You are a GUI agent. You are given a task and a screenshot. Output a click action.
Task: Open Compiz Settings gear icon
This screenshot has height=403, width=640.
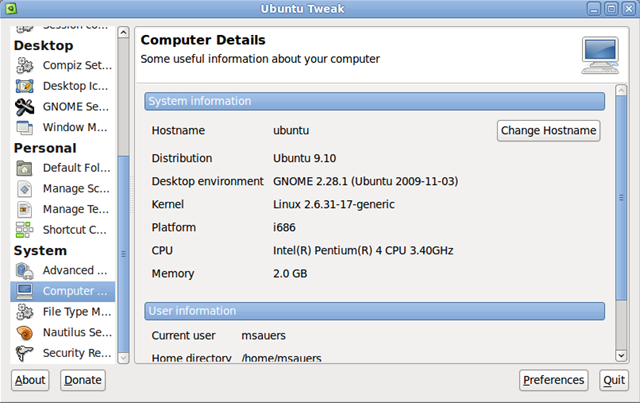click(x=24, y=65)
